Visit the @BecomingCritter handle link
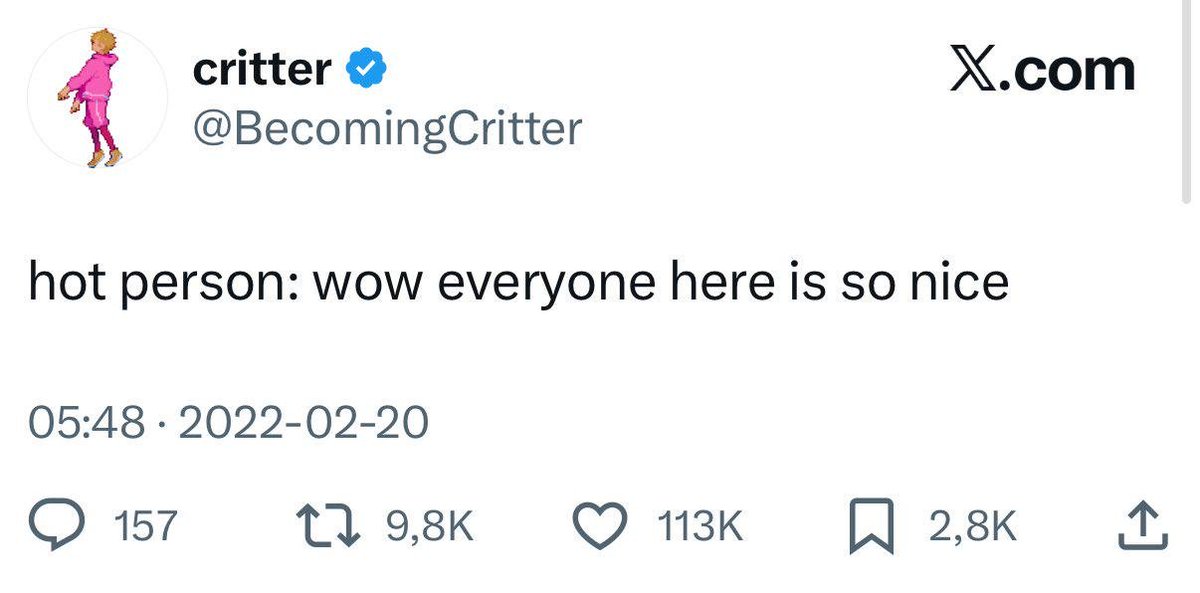1200x593 pixels. [x=385, y=127]
